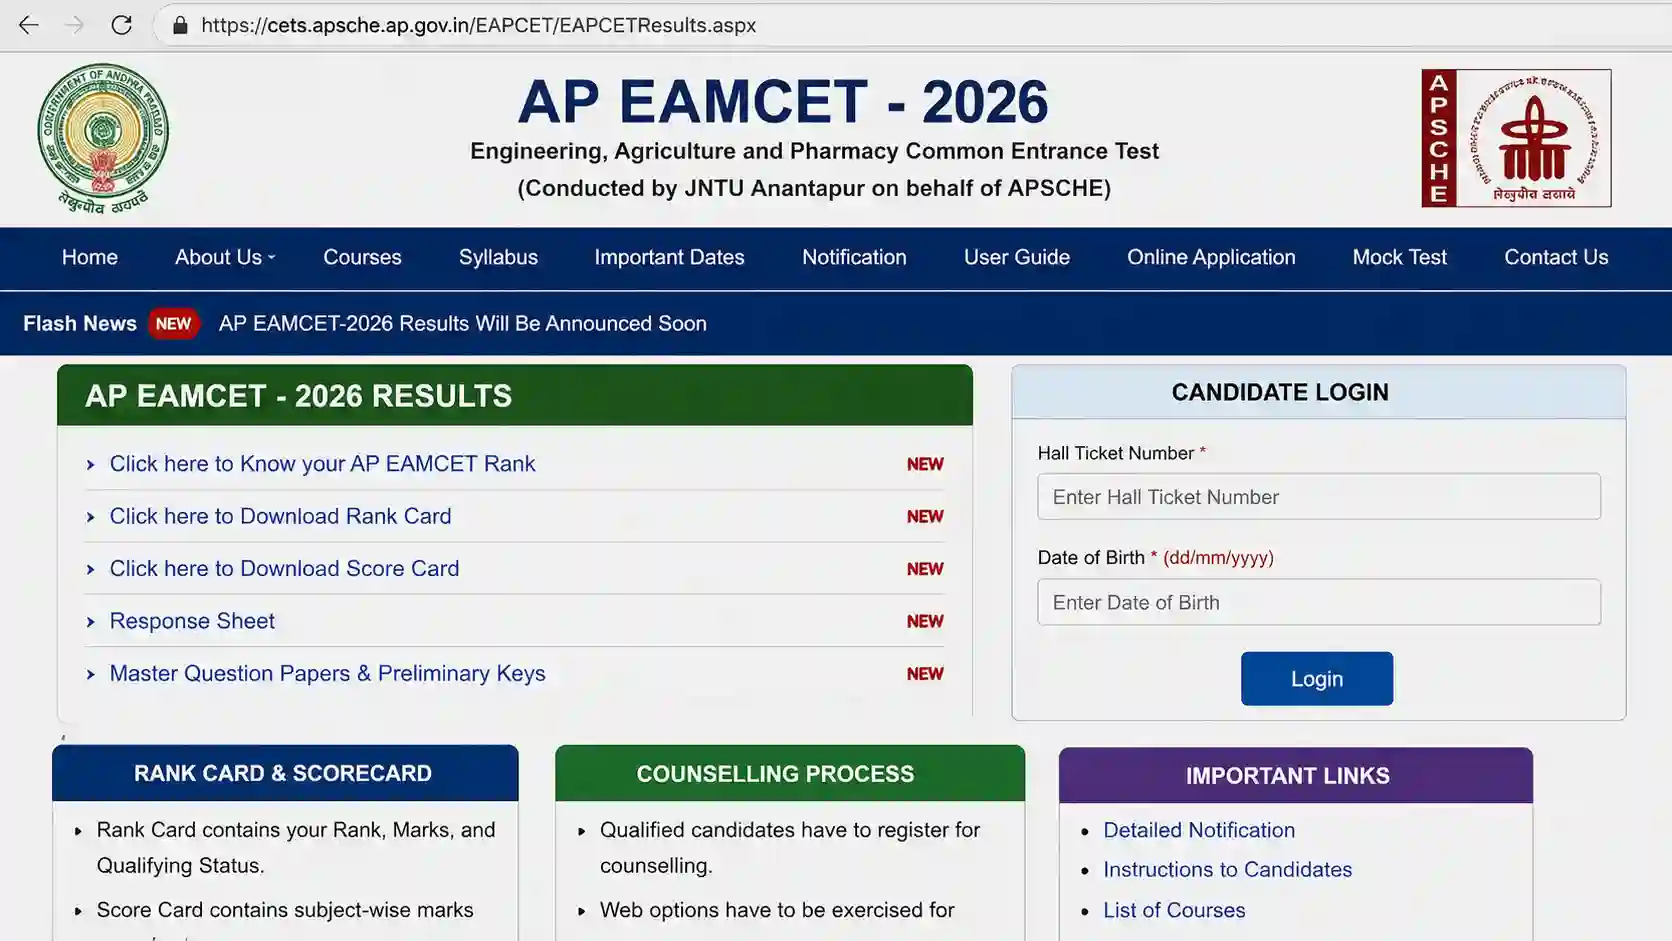
Task: Click the 'IMPORTANT LINKS' card header
Action: 1296,775
